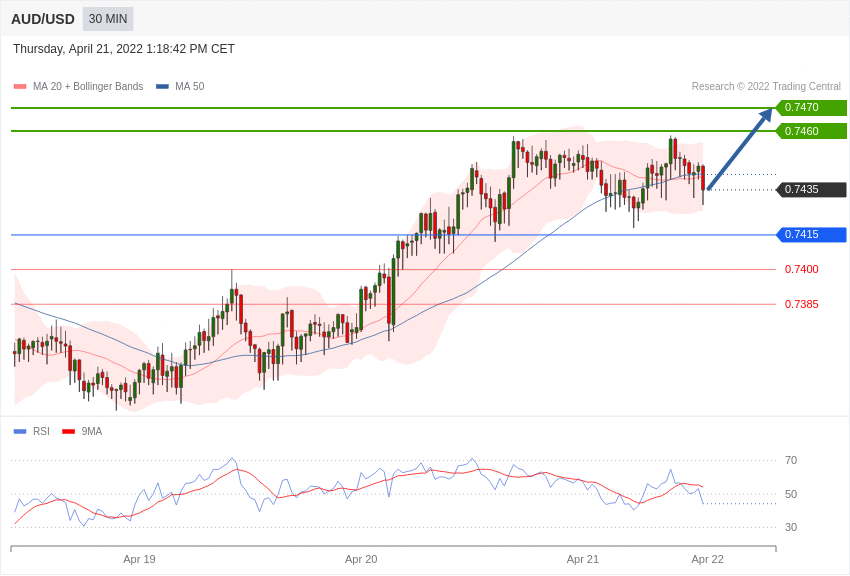
Task: Click the 0.7435 current price tag
Action: pyautogui.click(x=812, y=190)
